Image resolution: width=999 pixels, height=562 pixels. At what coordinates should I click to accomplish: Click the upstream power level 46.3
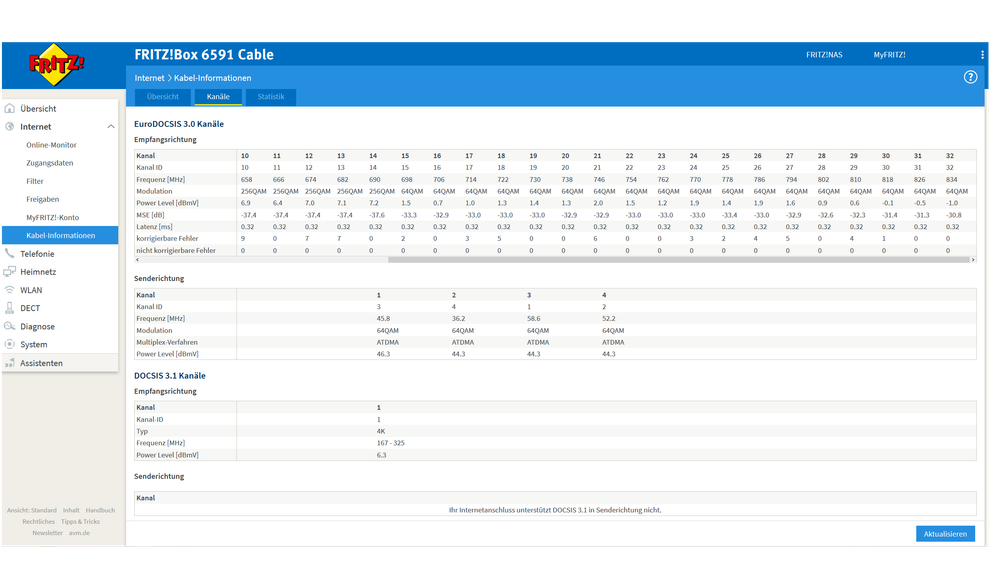coord(383,354)
